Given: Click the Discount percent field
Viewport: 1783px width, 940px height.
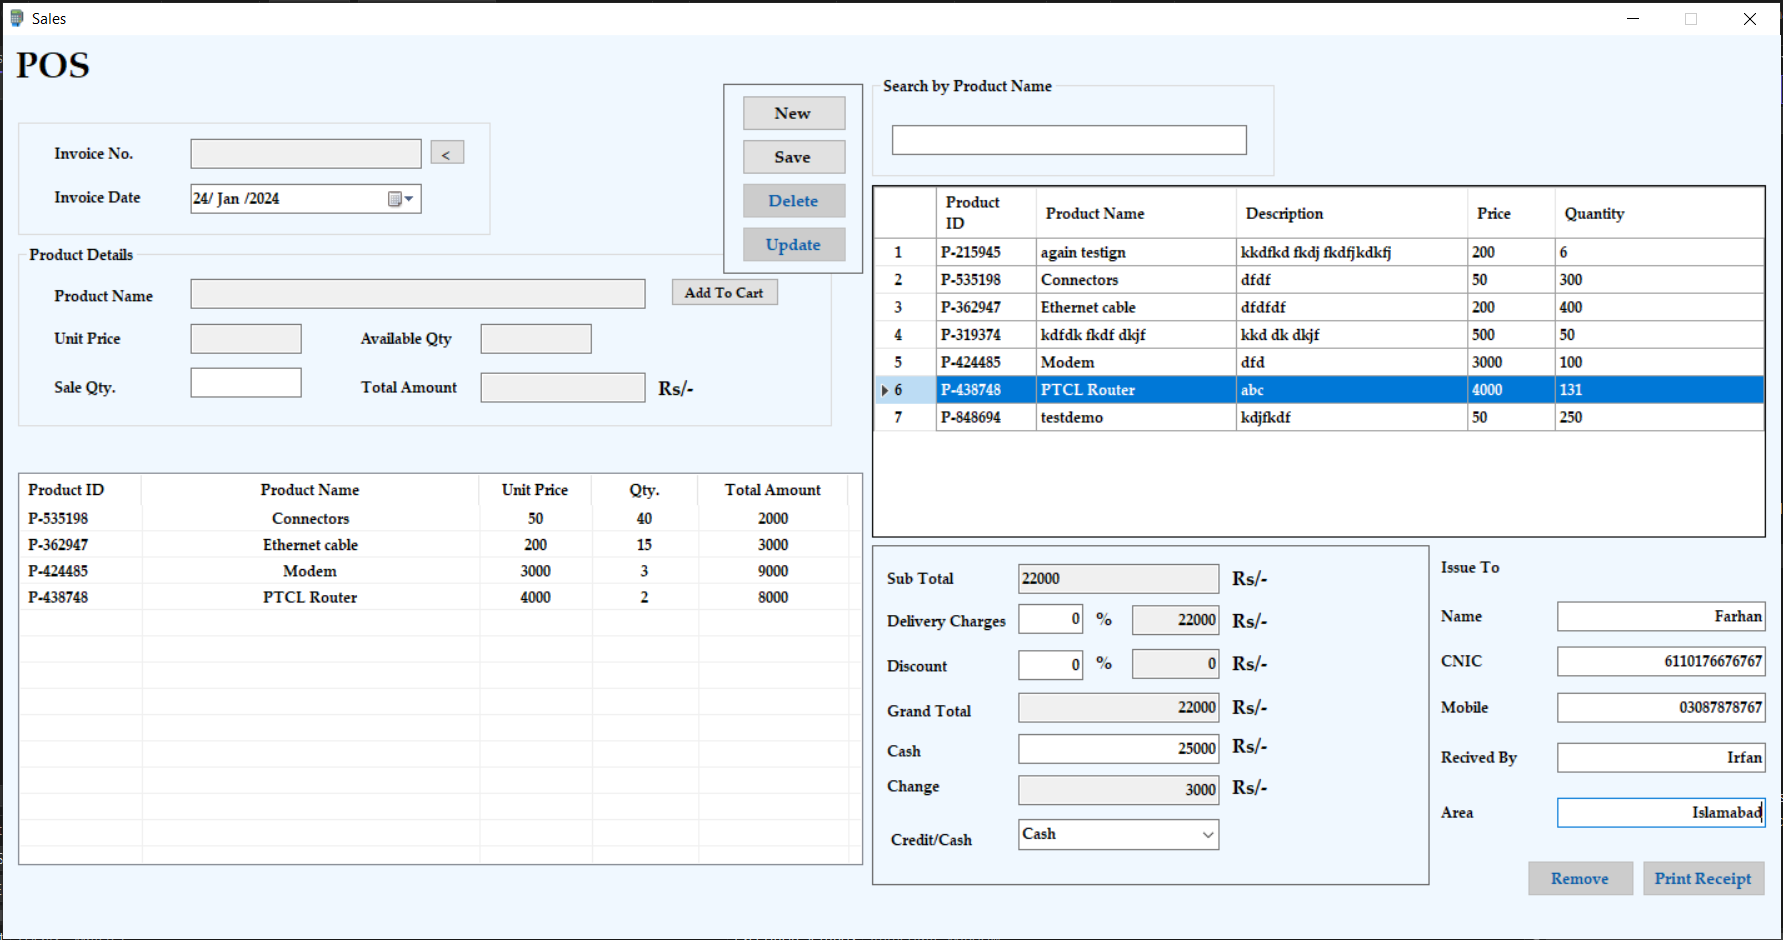Looking at the screenshot, I should point(1049,665).
